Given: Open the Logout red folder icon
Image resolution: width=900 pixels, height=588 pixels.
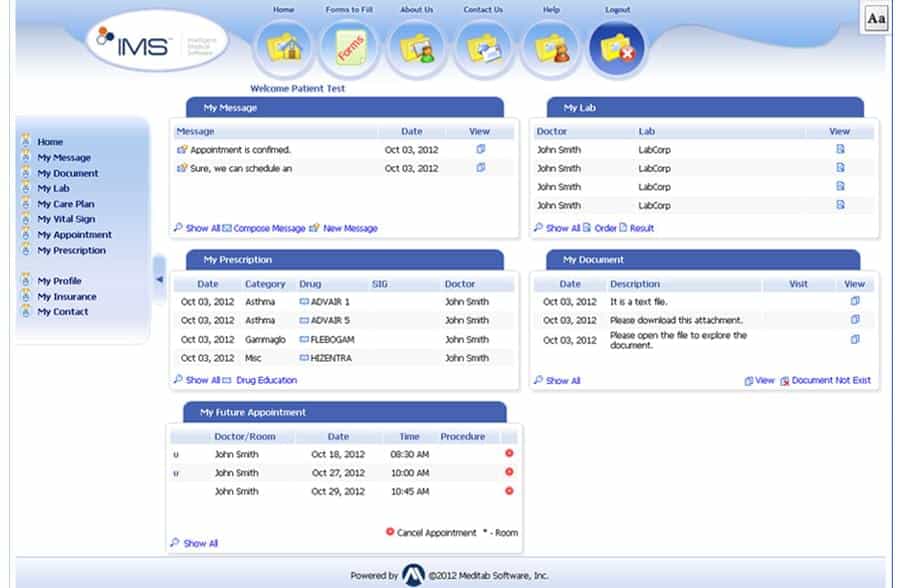Looking at the screenshot, I should (x=617, y=47).
